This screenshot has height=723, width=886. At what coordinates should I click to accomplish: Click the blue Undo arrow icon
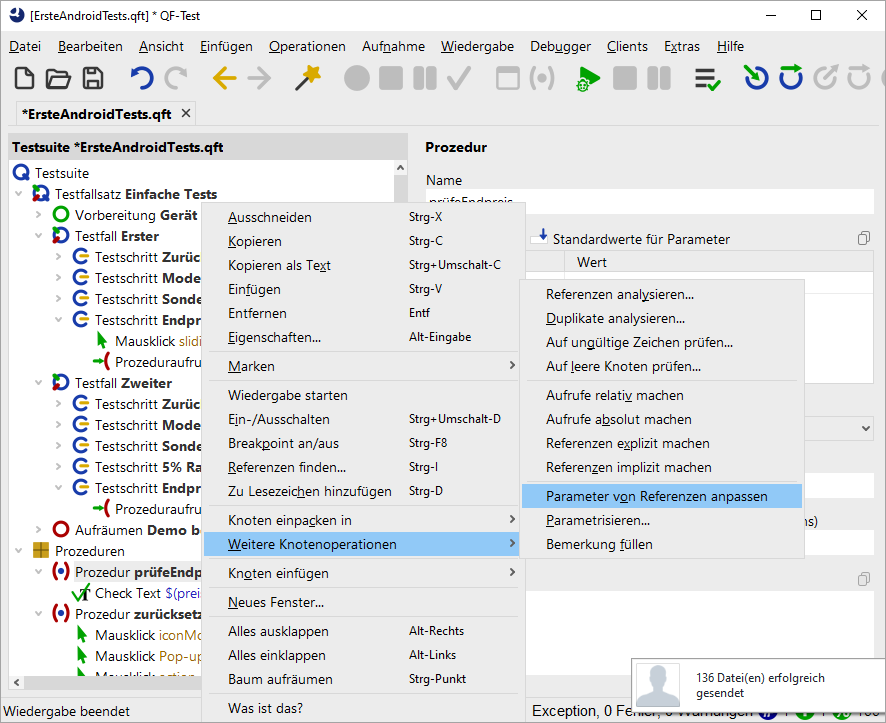142,78
